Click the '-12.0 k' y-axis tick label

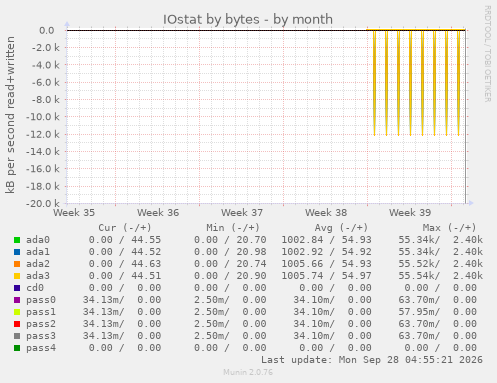tap(43, 134)
